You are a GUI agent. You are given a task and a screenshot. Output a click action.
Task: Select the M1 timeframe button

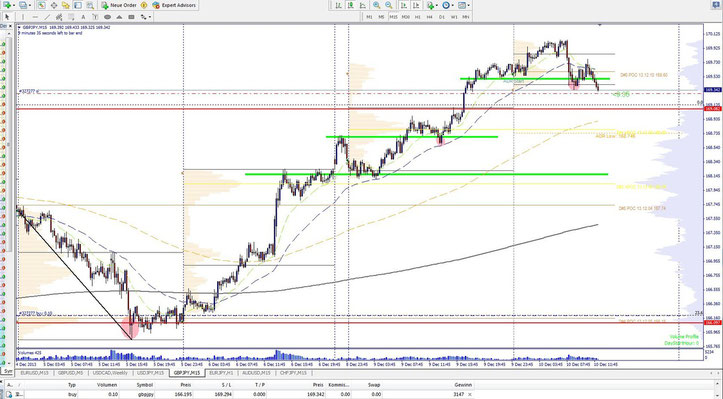[369, 17]
